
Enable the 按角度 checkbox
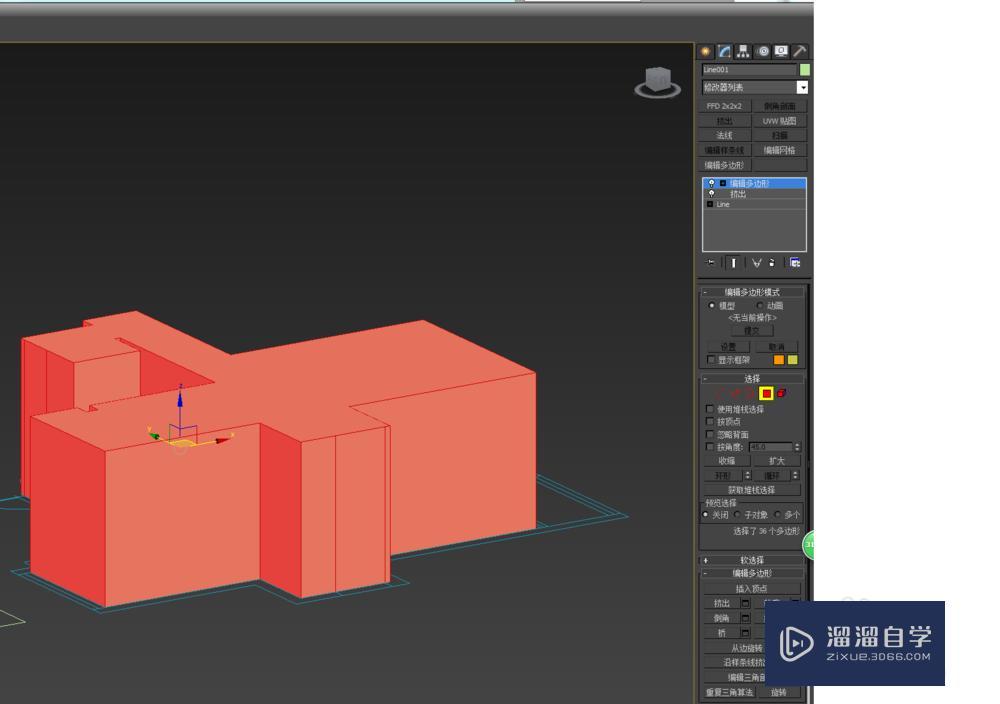[x=710, y=447]
